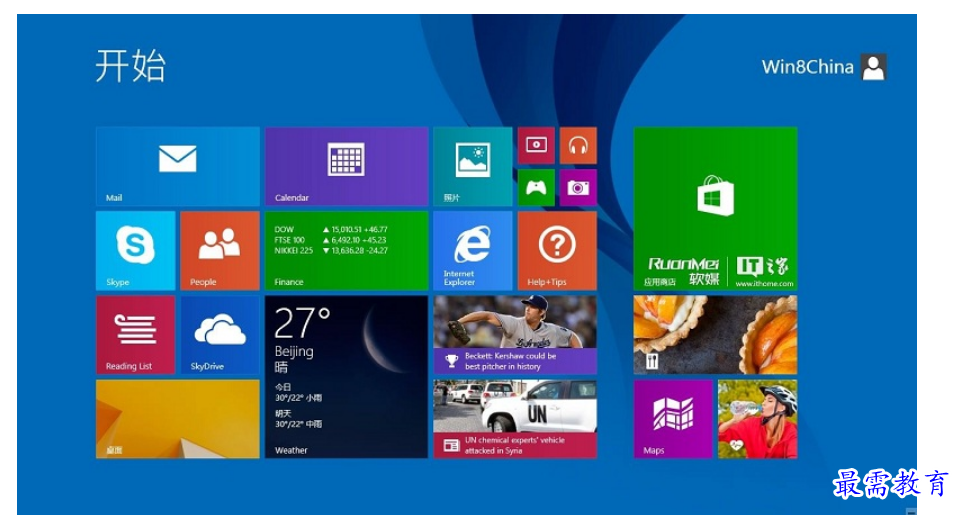Image resolution: width=957 pixels, height=515 pixels.
Task: Open the Calendar tile
Action: pos(347,166)
